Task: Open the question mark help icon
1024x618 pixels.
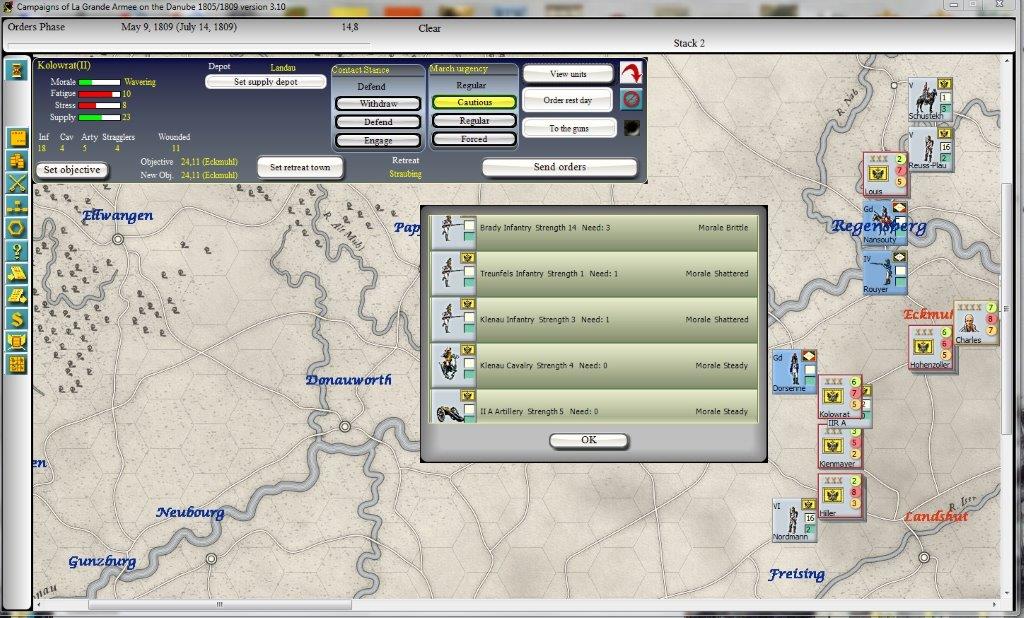Action: [17, 251]
